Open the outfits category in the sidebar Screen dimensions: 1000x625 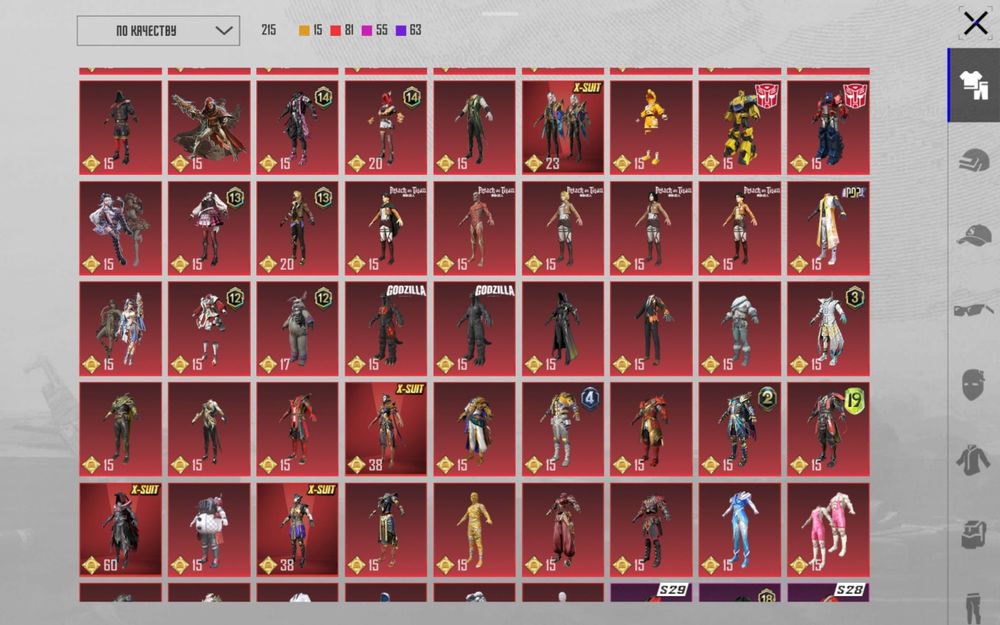pyautogui.click(x=974, y=85)
